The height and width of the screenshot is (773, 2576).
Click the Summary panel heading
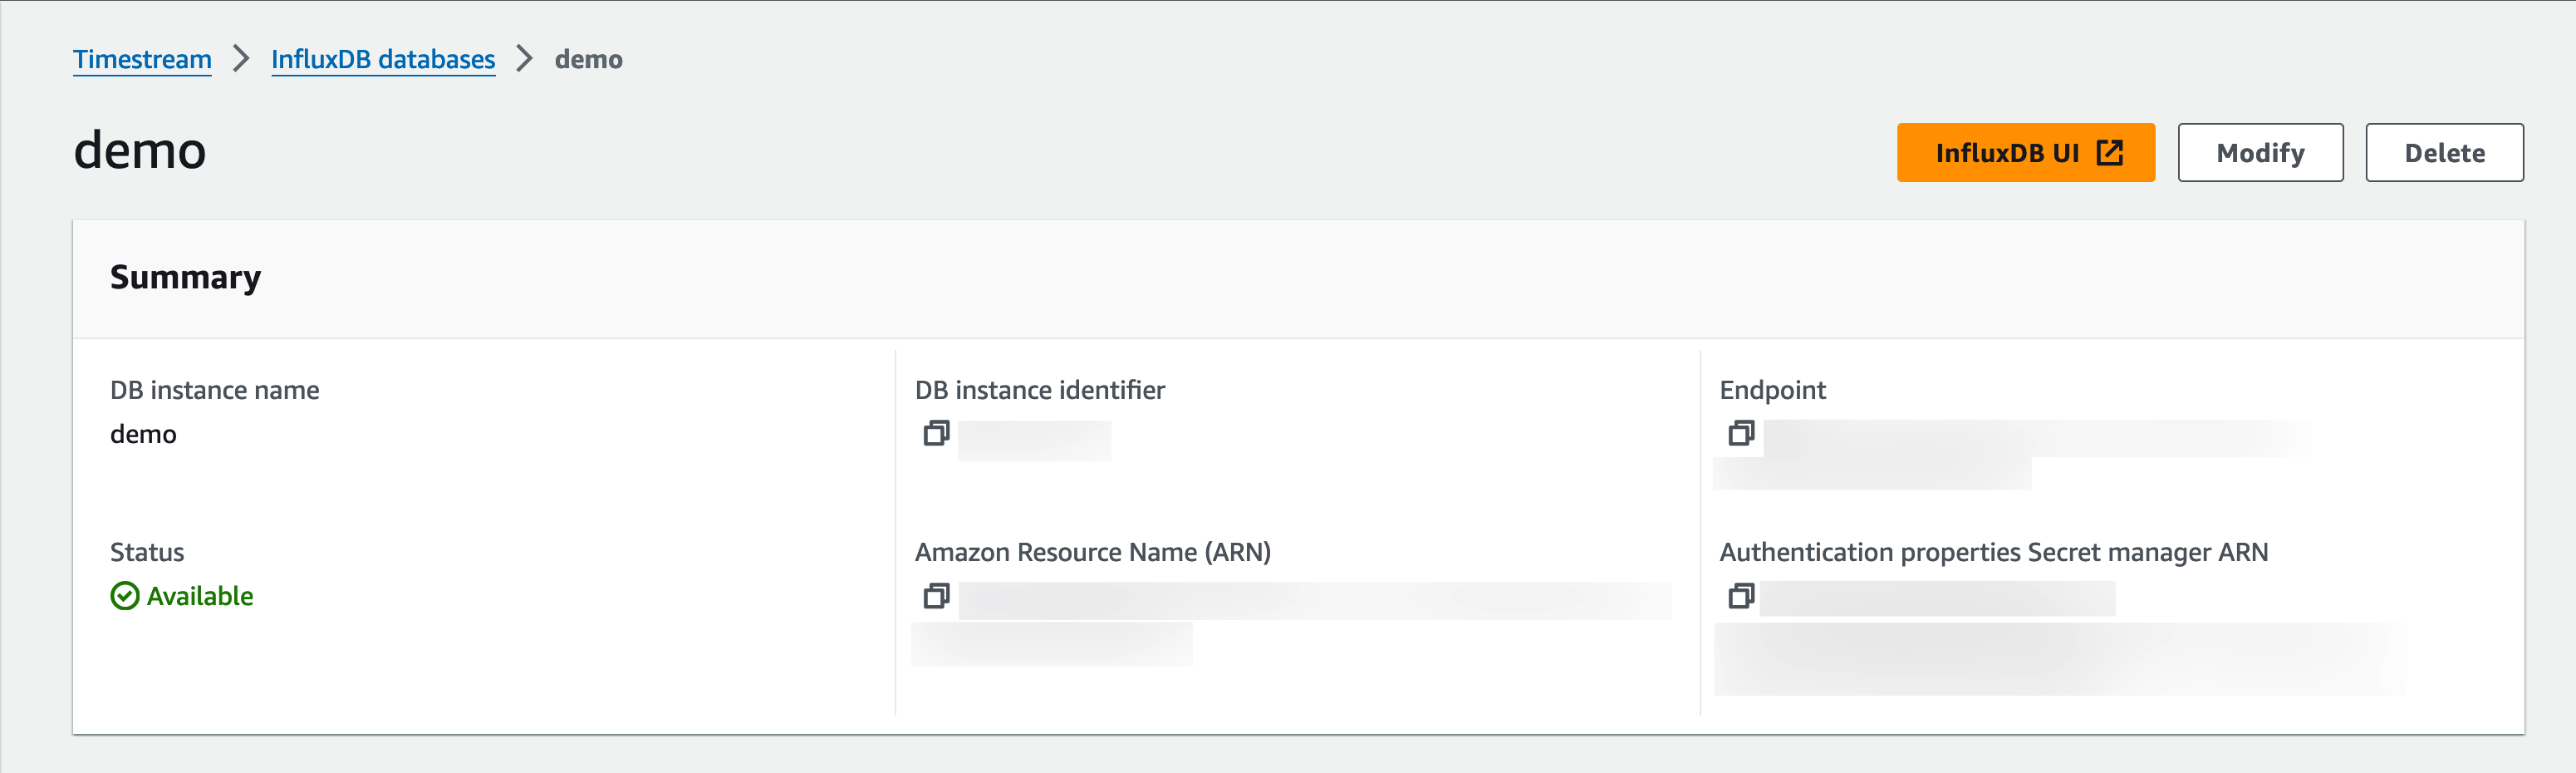point(185,277)
